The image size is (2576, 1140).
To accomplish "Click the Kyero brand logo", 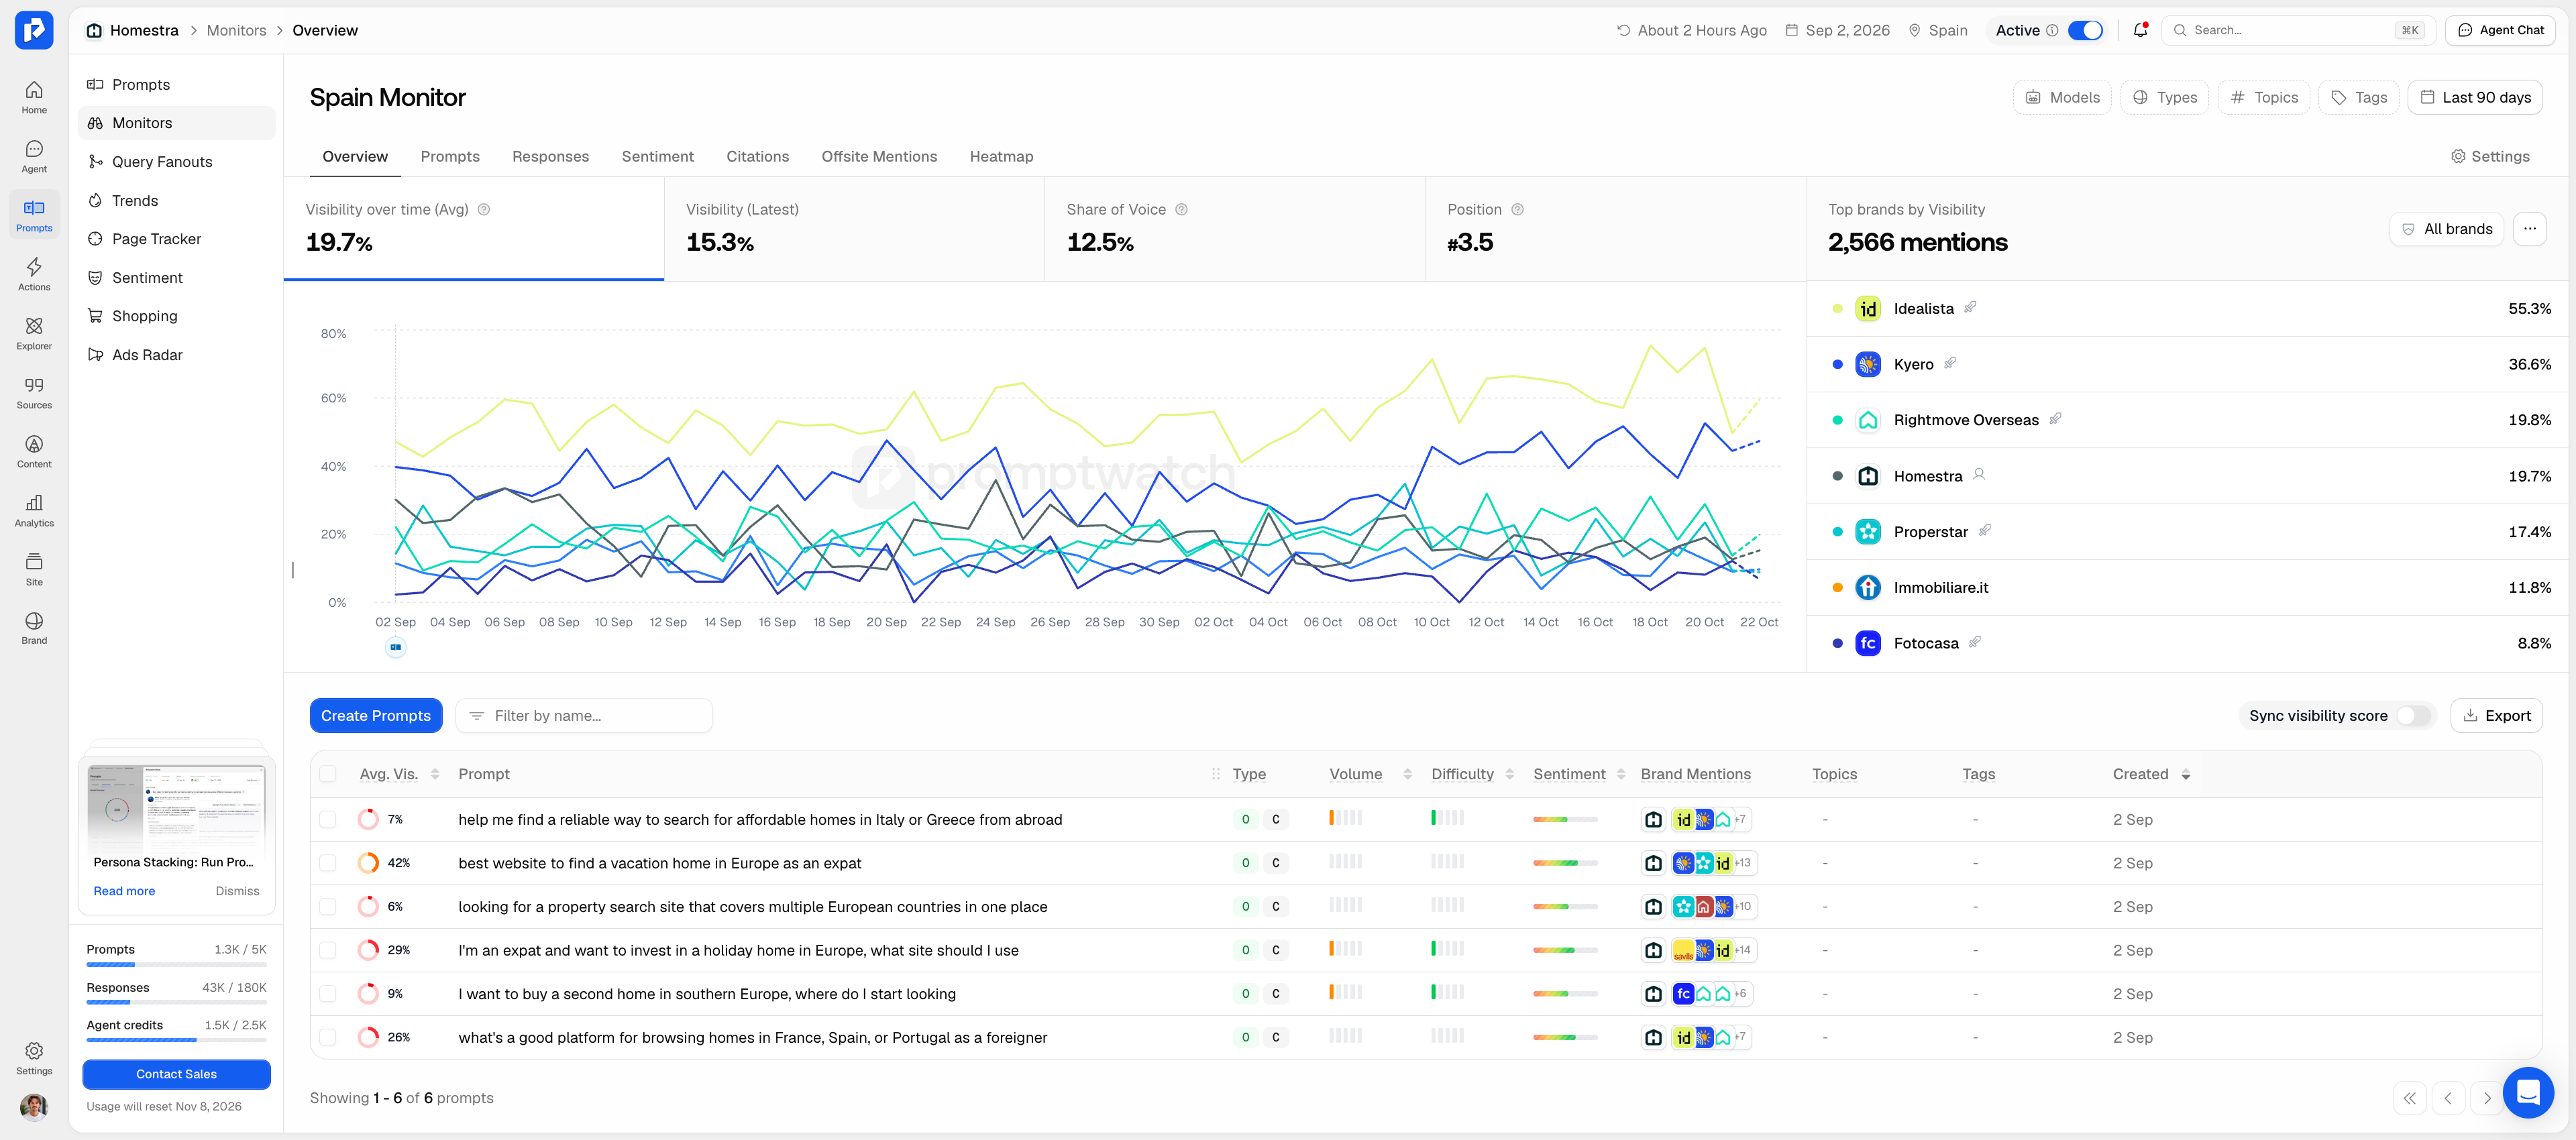I will tap(1867, 364).
